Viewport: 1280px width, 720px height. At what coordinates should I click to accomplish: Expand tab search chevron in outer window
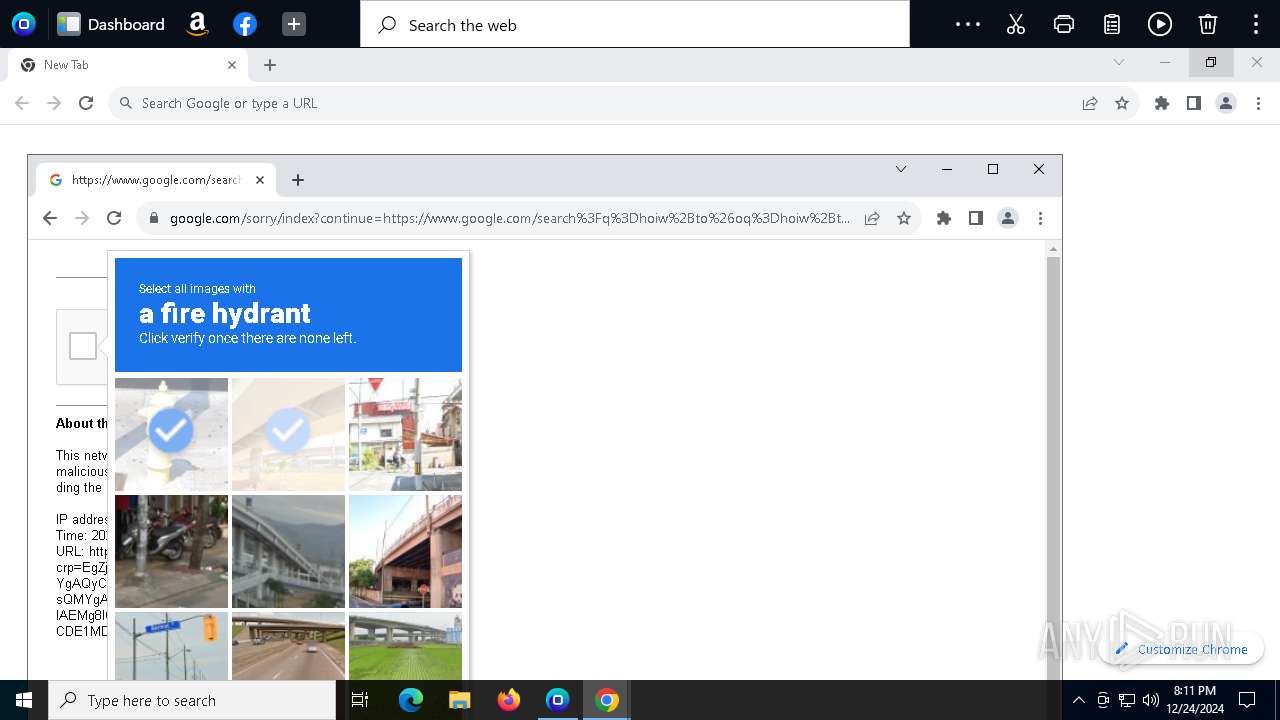coord(1119,62)
